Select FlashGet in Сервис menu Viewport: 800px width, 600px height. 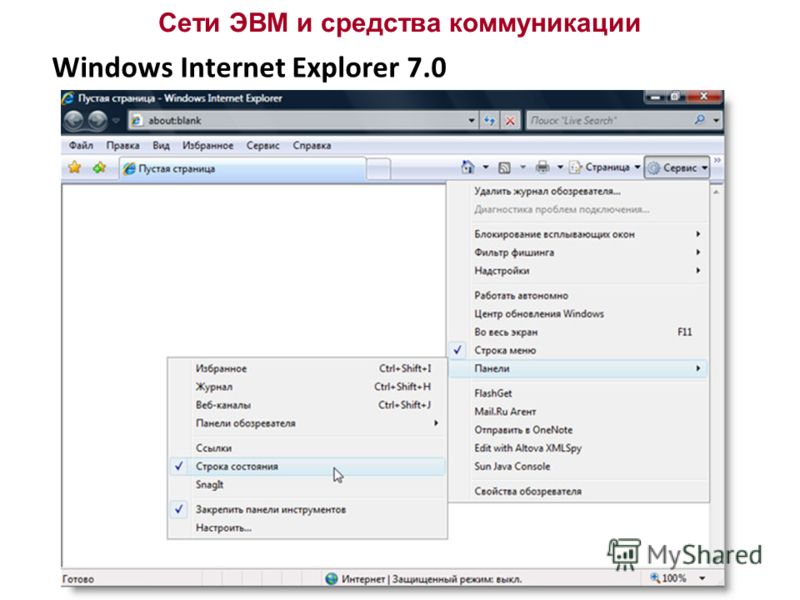pos(579,393)
